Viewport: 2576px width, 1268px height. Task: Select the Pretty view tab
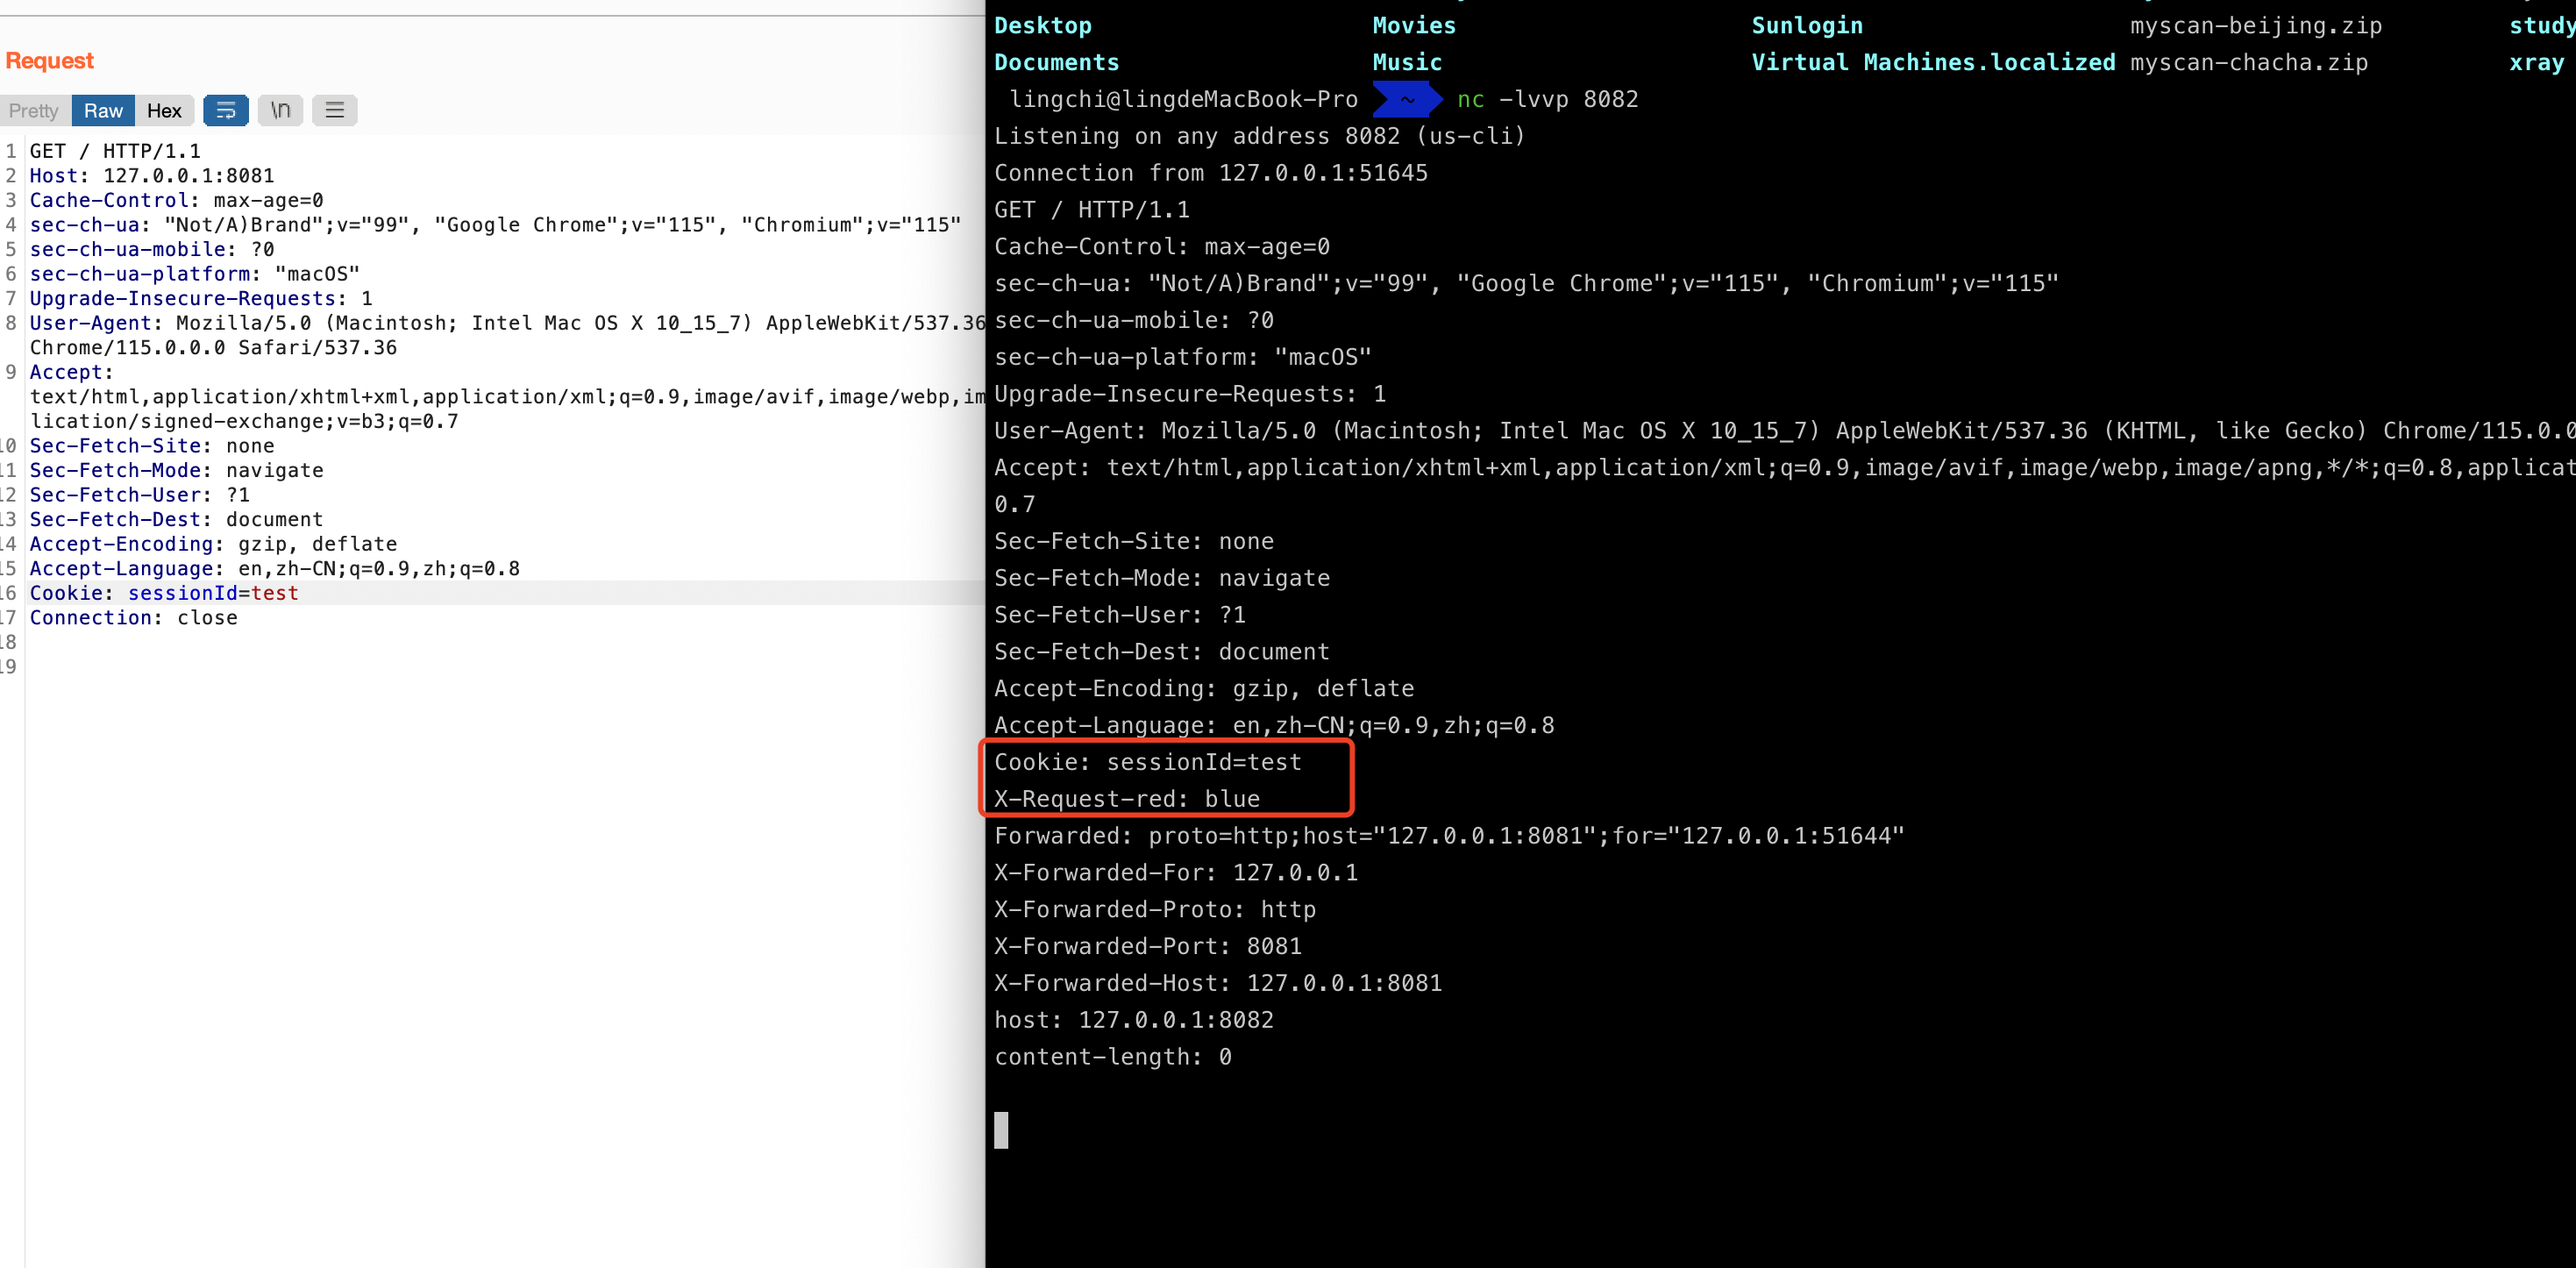coord(34,110)
